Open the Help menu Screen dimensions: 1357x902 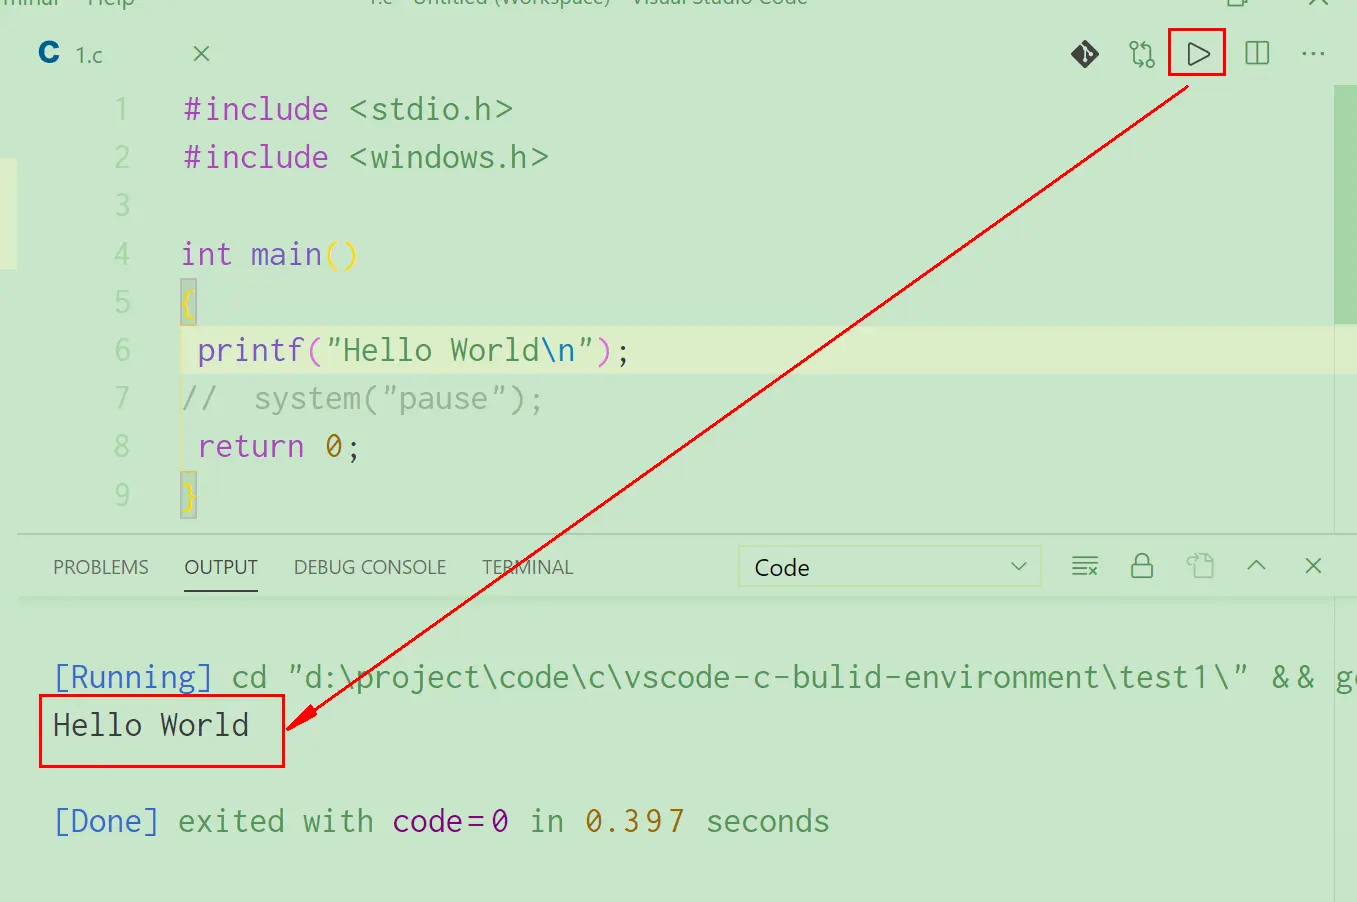point(109,3)
